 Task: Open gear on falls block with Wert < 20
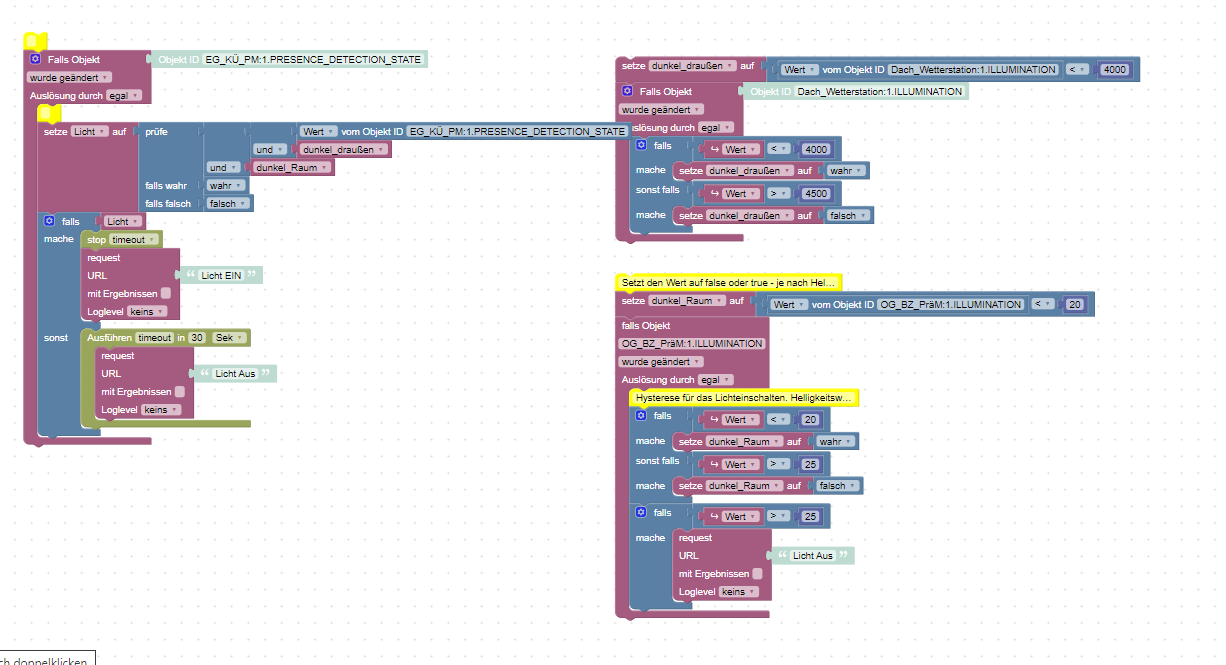point(641,415)
